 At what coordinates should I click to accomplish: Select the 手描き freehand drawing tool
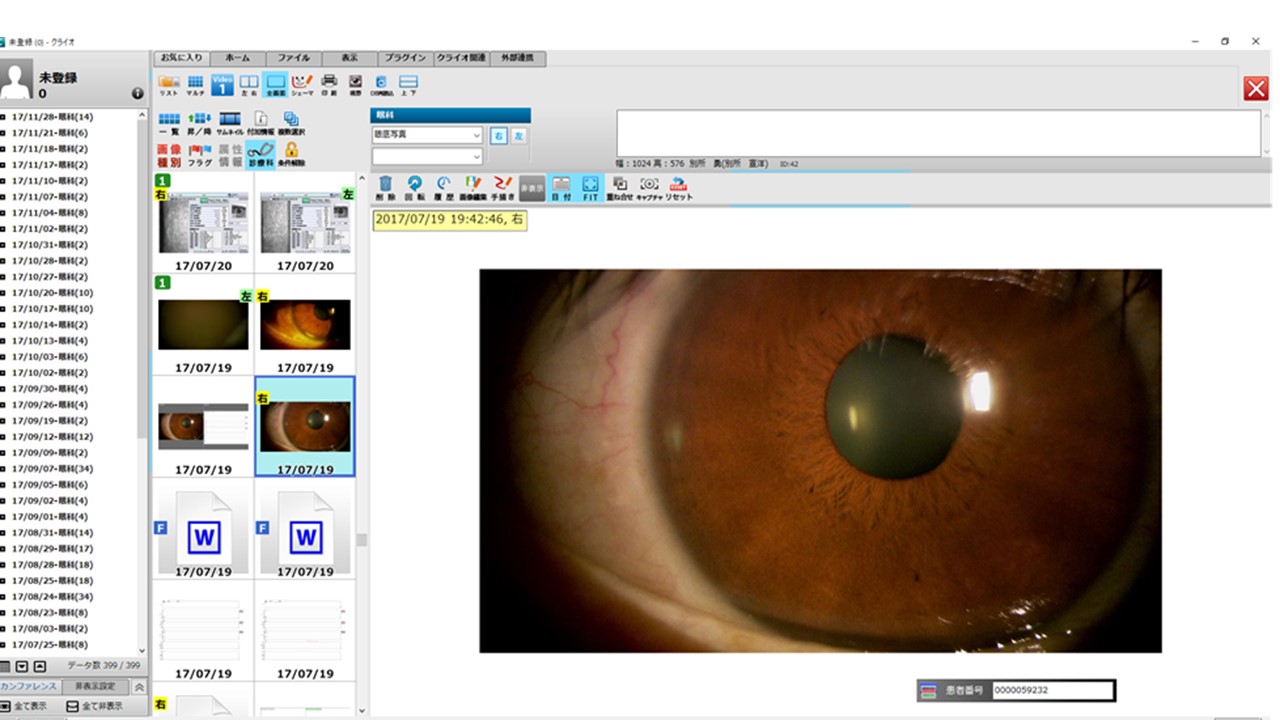point(502,188)
